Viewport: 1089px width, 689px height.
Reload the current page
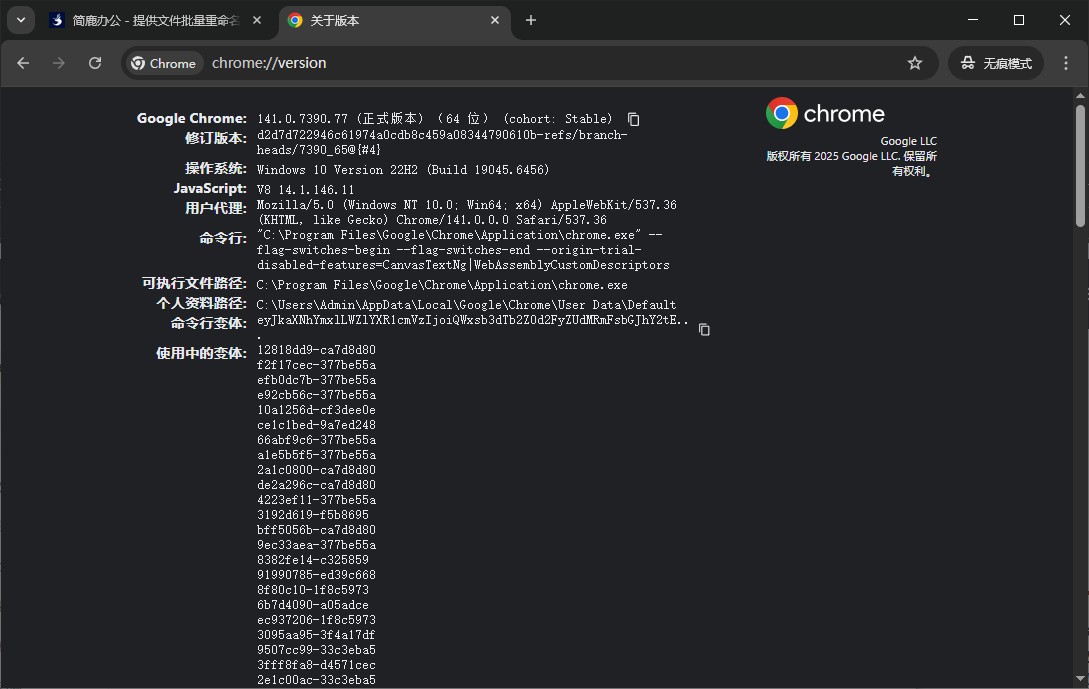click(95, 62)
